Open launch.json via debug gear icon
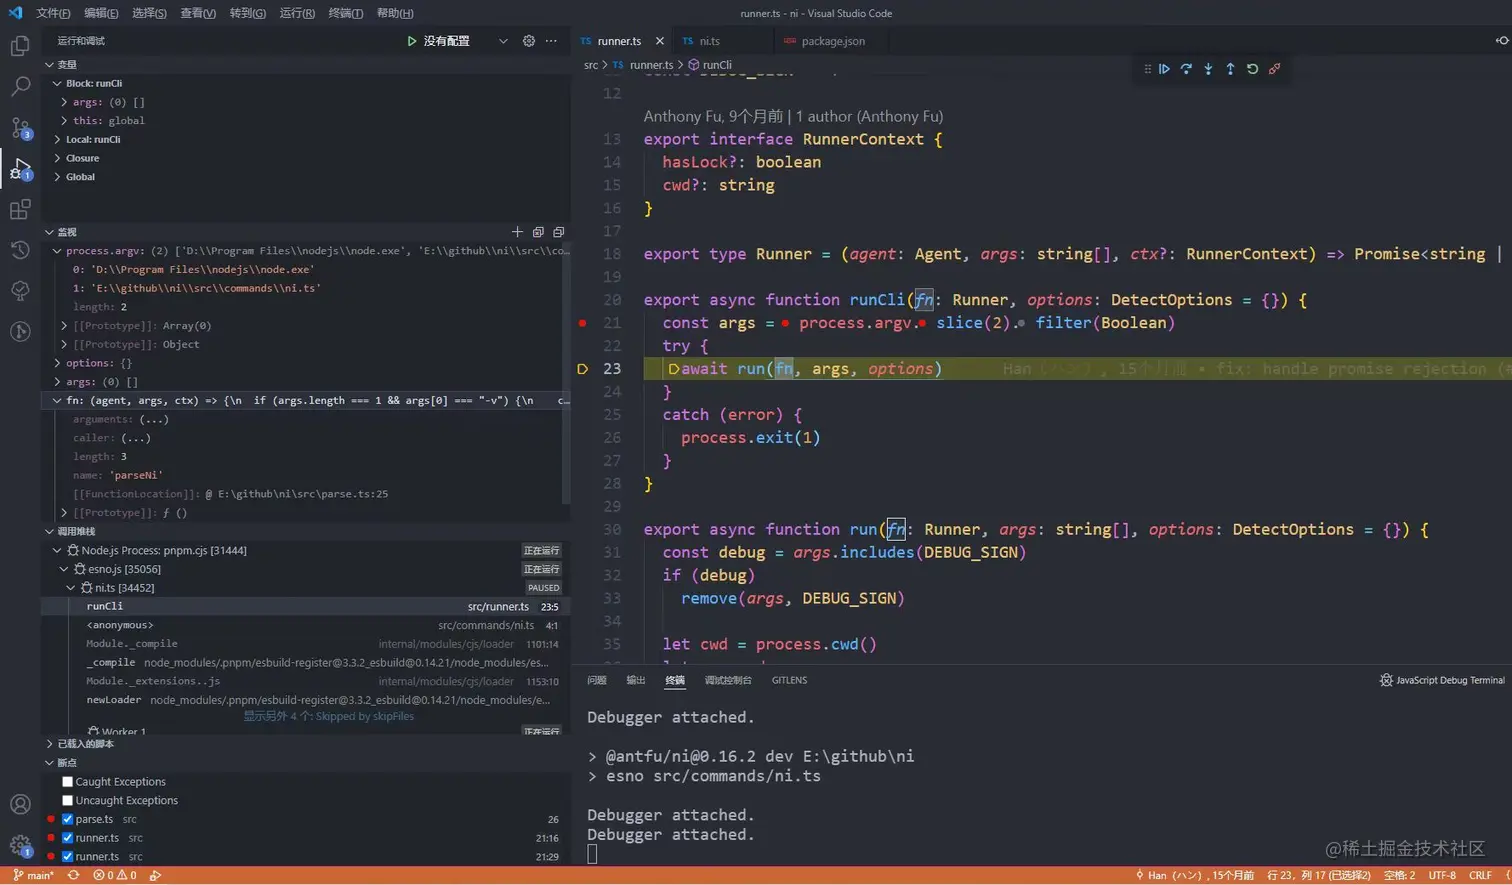The image size is (1512, 885). pos(529,41)
